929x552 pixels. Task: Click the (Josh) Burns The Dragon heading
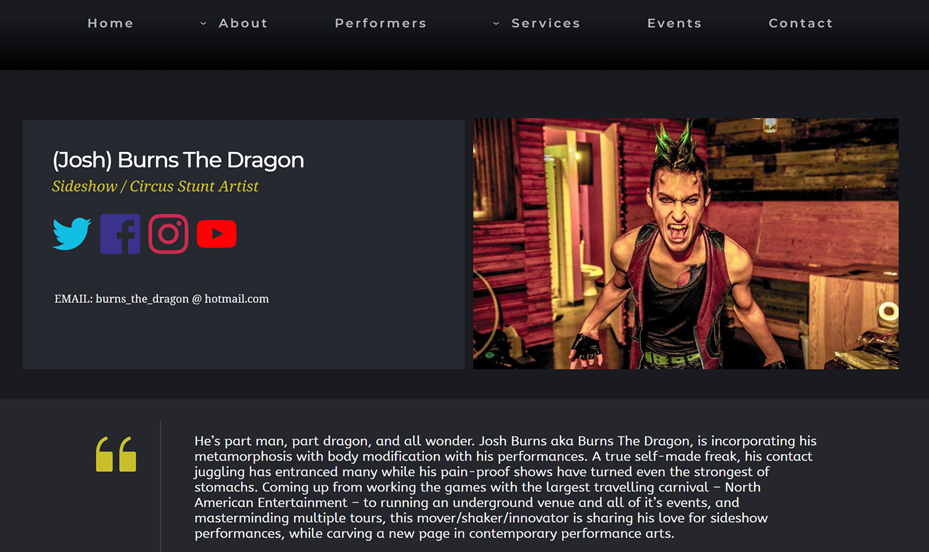tap(178, 160)
